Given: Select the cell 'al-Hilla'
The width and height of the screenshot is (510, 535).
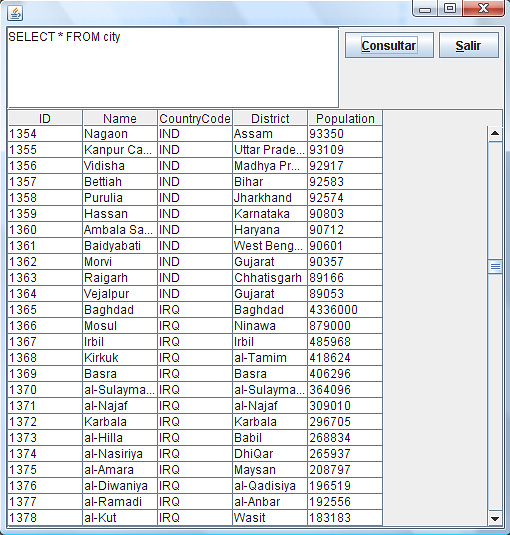Looking at the screenshot, I should pyautogui.click(x=120, y=438).
